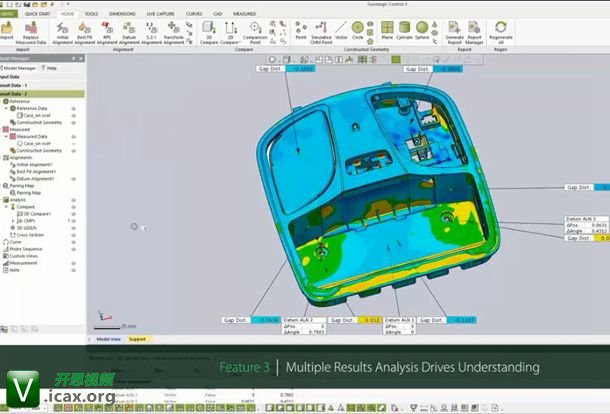Toggle visibility of 3D GD&Ts
The width and height of the screenshot is (610, 414).
(73, 228)
